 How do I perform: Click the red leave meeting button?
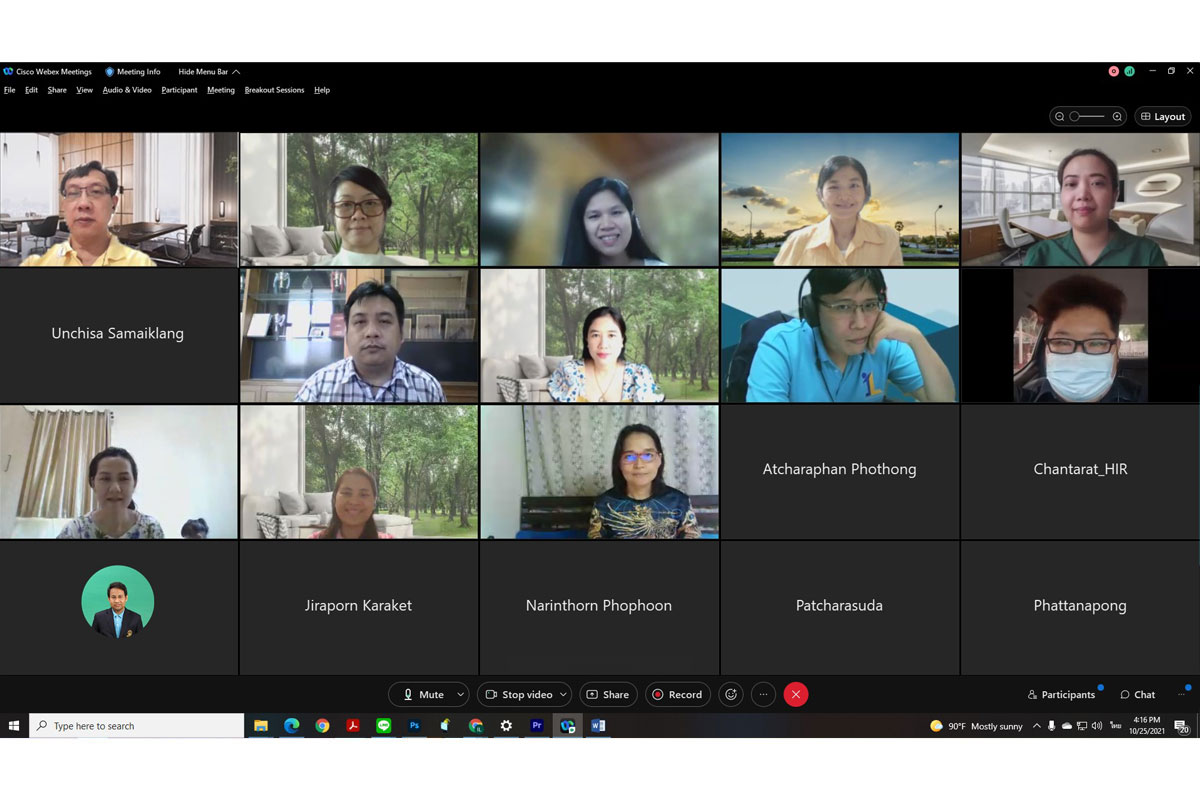click(795, 694)
